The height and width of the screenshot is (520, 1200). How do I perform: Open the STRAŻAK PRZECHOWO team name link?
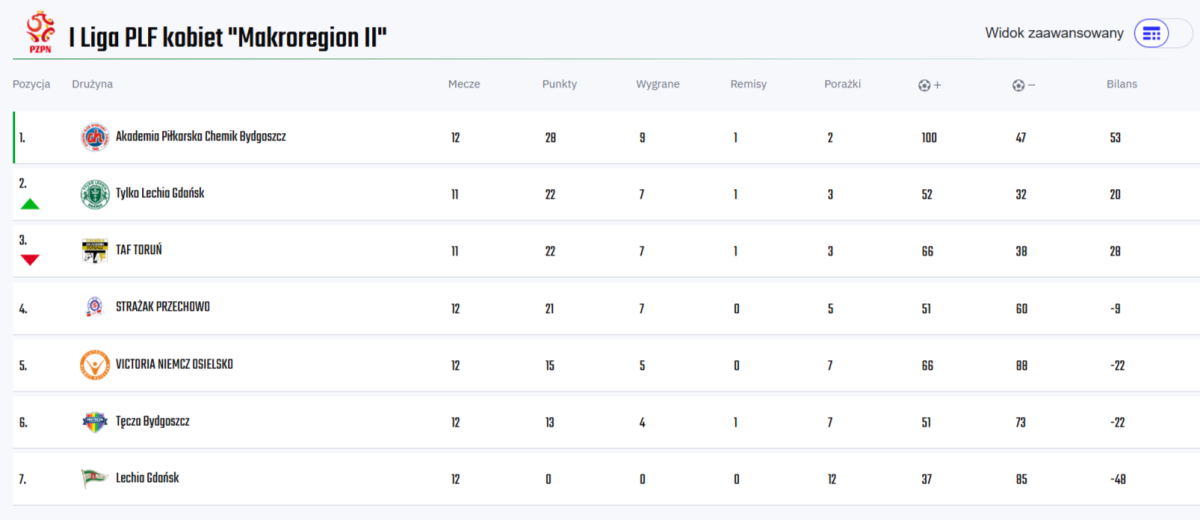[x=163, y=308]
